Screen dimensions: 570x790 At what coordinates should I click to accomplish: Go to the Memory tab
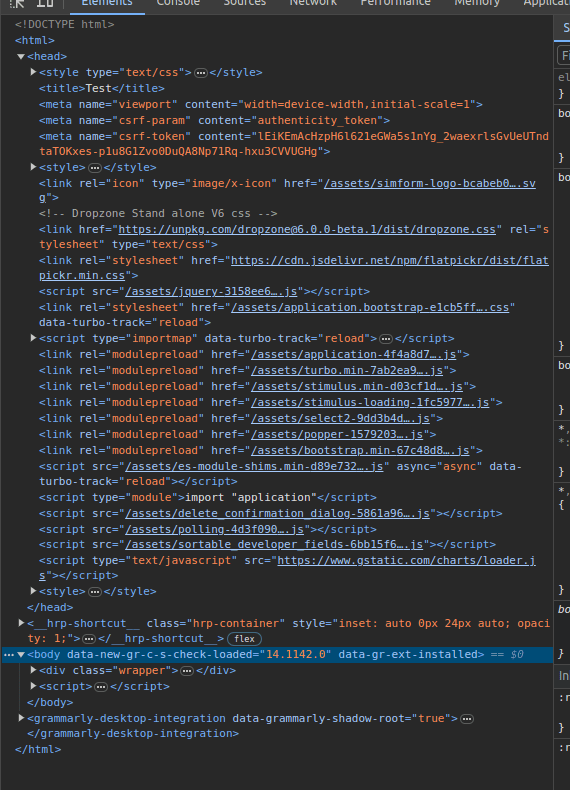477,4
